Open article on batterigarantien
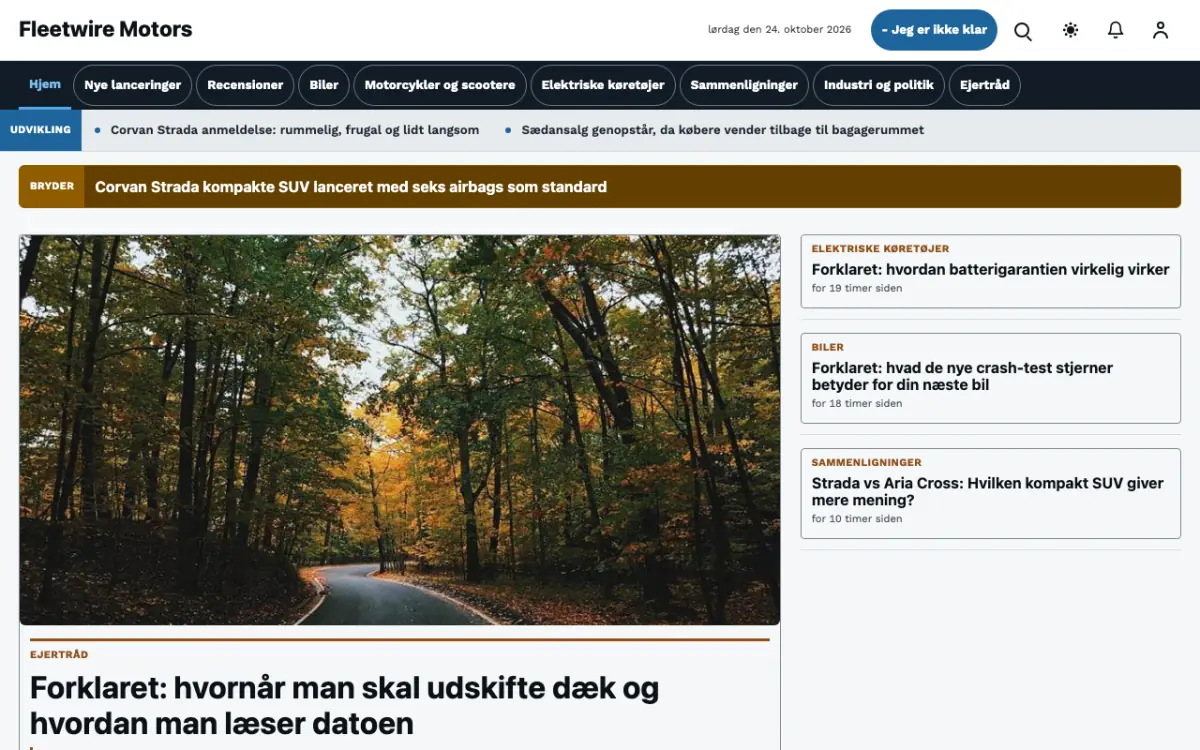1200x750 pixels. point(990,269)
